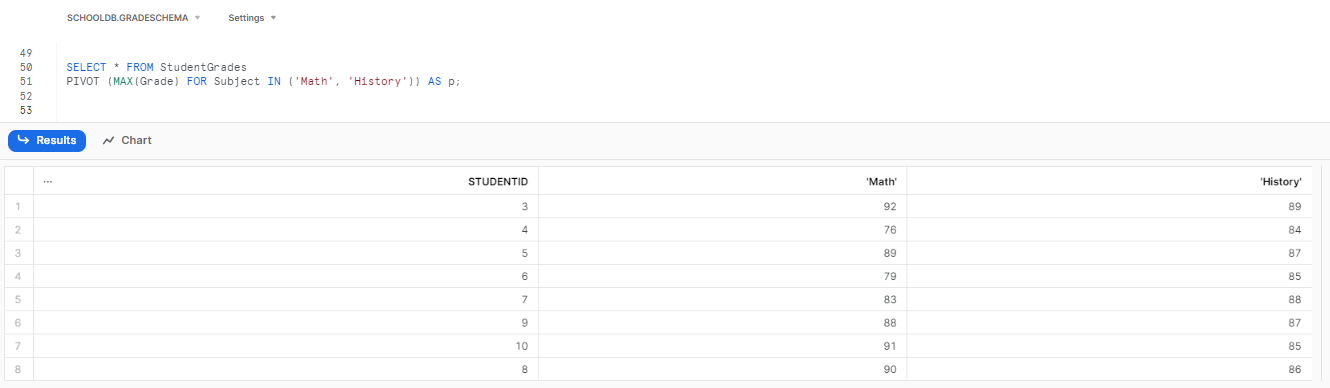Click row number 1 in results grid
Image resolution: width=1330 pixels, height=388 pixels.
point(19,207)
